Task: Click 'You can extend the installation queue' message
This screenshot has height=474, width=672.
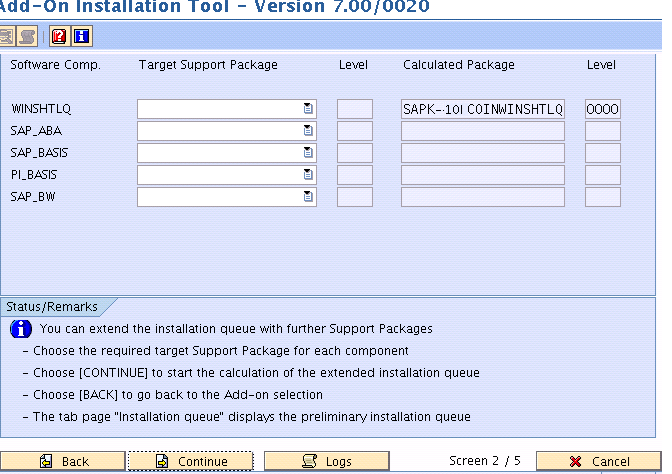Action: click(236, 329)
